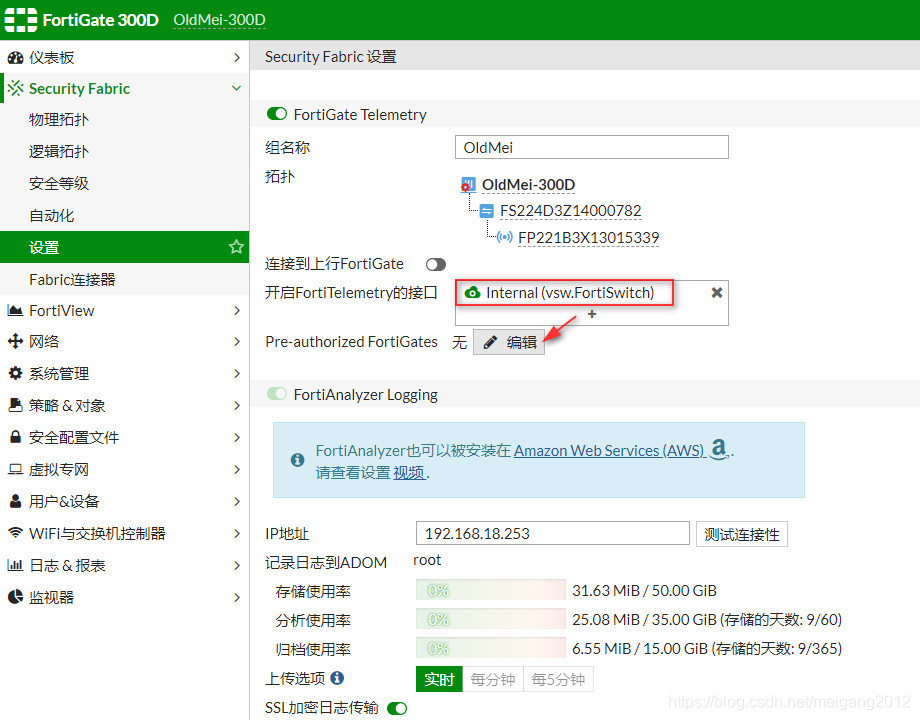Click the Security Fabric star-burst icon

click(x=15, y=88)
